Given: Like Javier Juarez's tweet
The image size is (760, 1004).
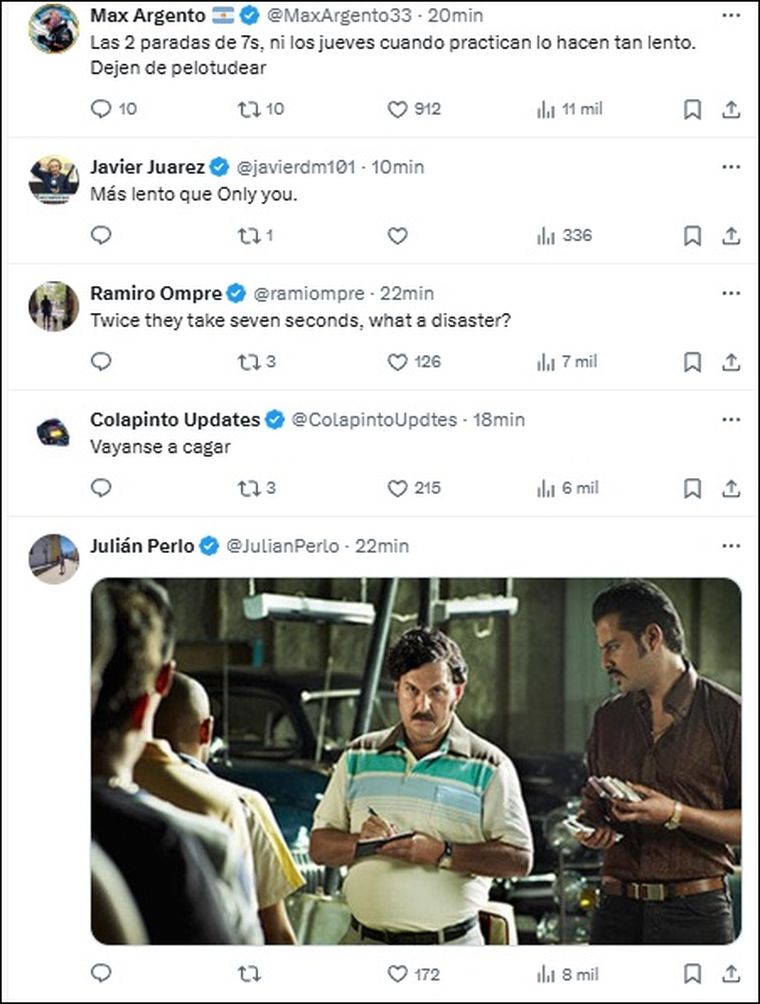Looking at the screenshot, I should click(398, 235).
